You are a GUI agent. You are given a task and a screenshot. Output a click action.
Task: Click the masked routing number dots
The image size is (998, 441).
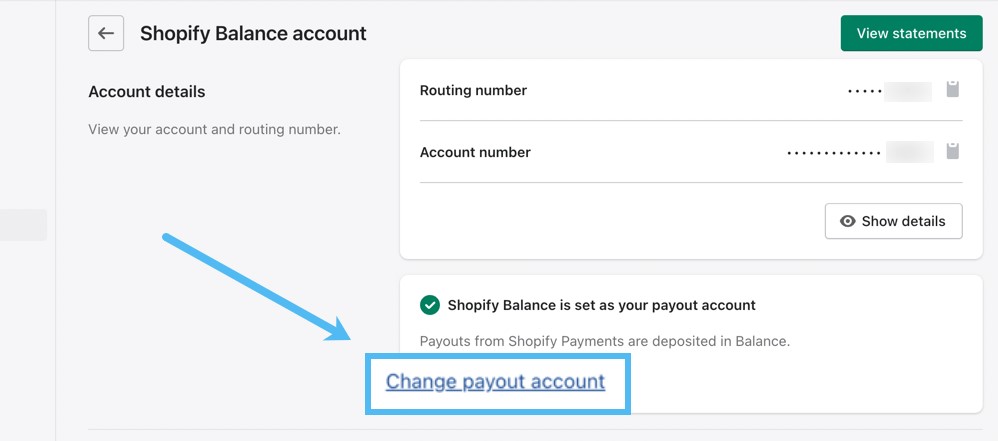(864, 91)
